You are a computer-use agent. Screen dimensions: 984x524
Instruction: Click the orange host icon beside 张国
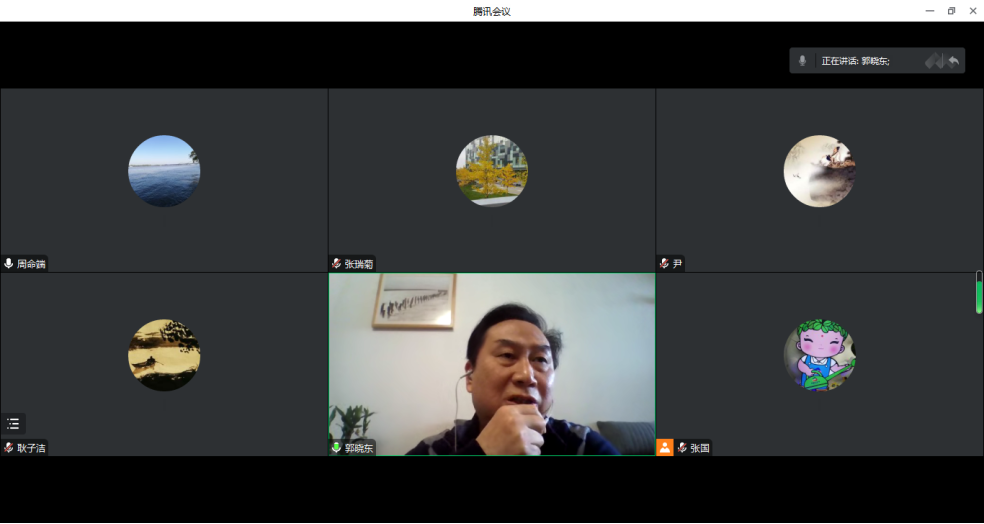pyautogui.click(x=665, y=448)
